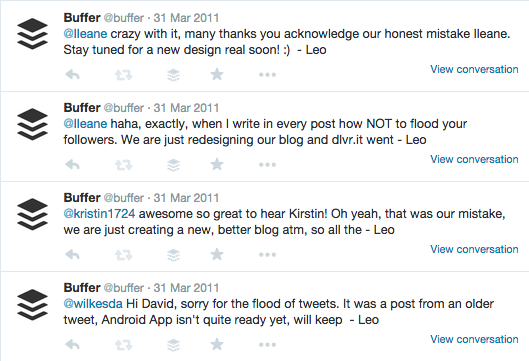View conversation for the @wilkesda tweet
The height and width of the screenshot is (361, 529).
[x=474, y=339]
